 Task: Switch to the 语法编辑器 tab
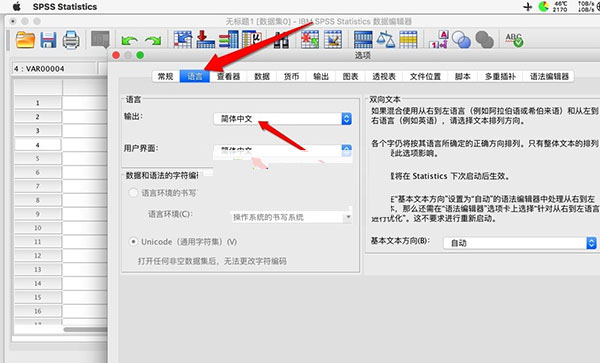(549, 77)
